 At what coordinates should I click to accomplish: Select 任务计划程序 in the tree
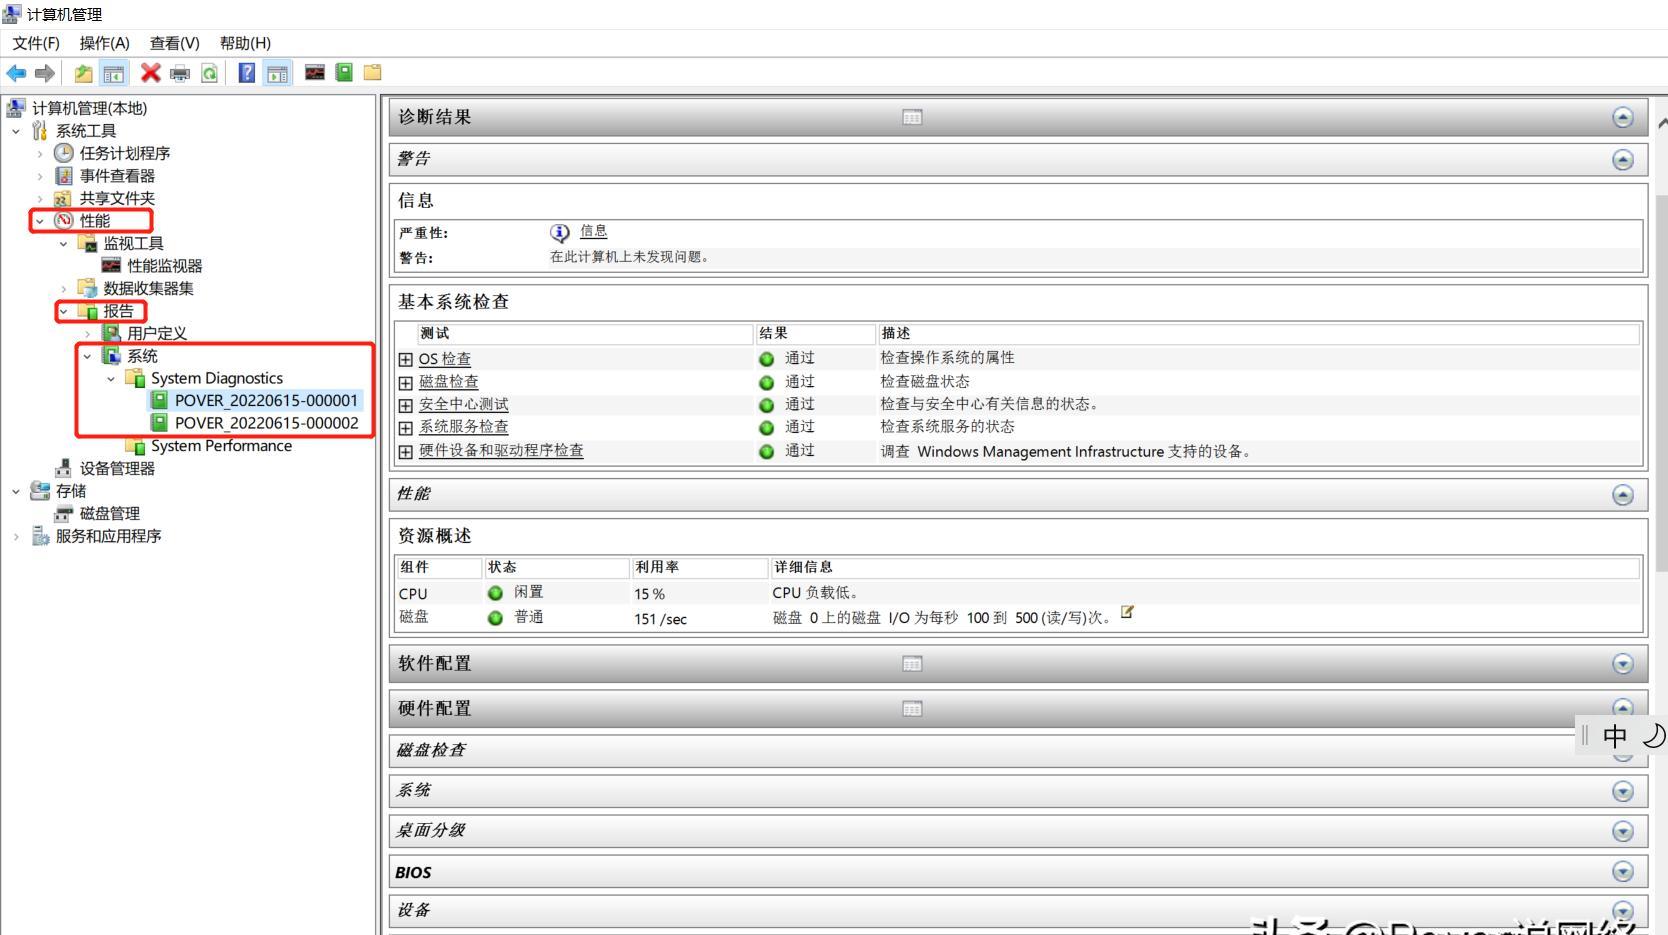125,153
